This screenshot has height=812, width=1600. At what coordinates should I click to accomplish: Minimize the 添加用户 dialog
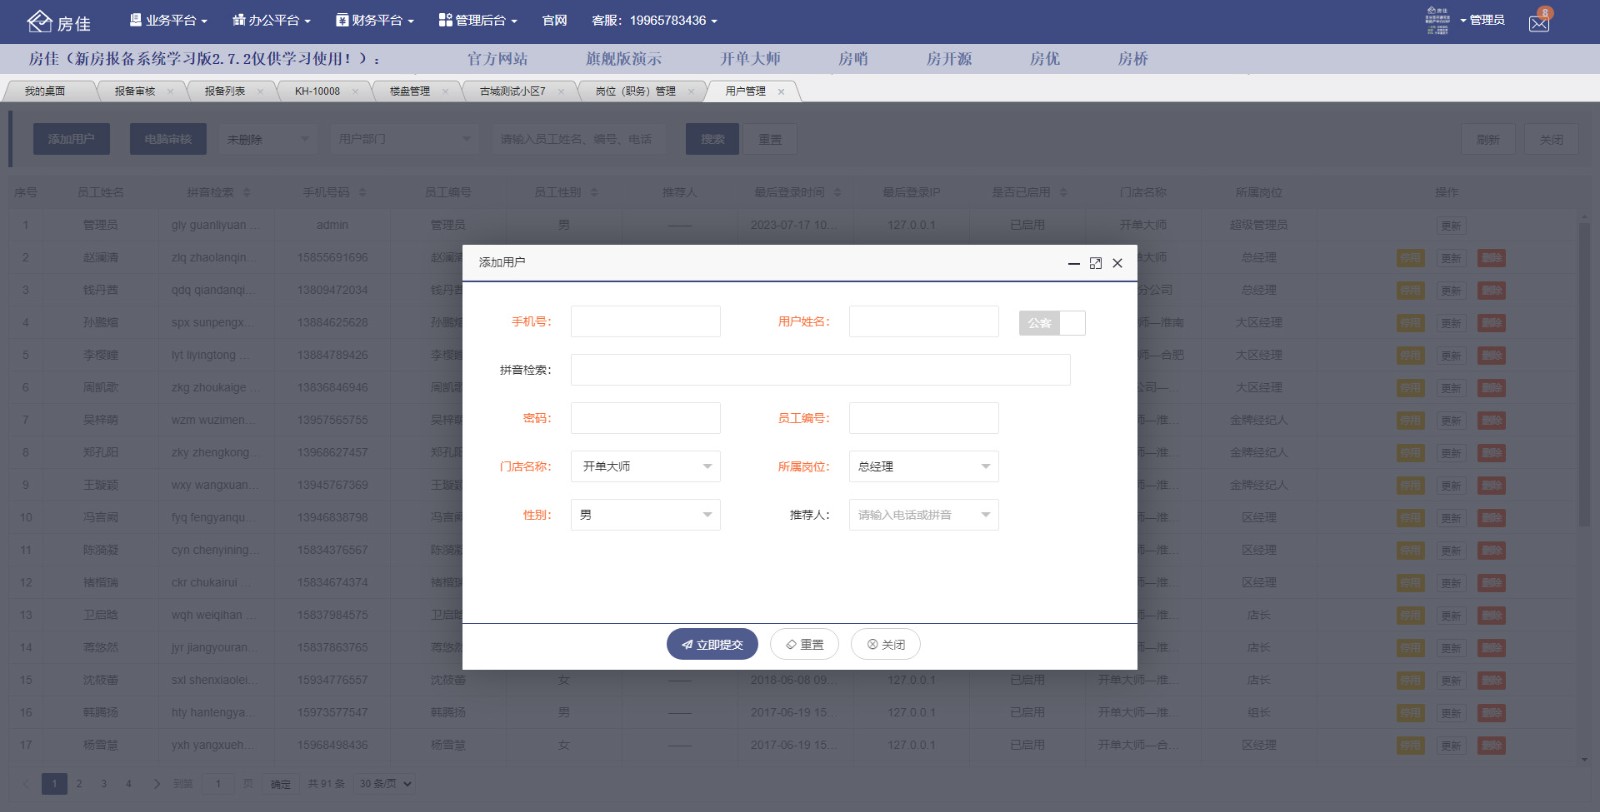[x=1074, y=263]
